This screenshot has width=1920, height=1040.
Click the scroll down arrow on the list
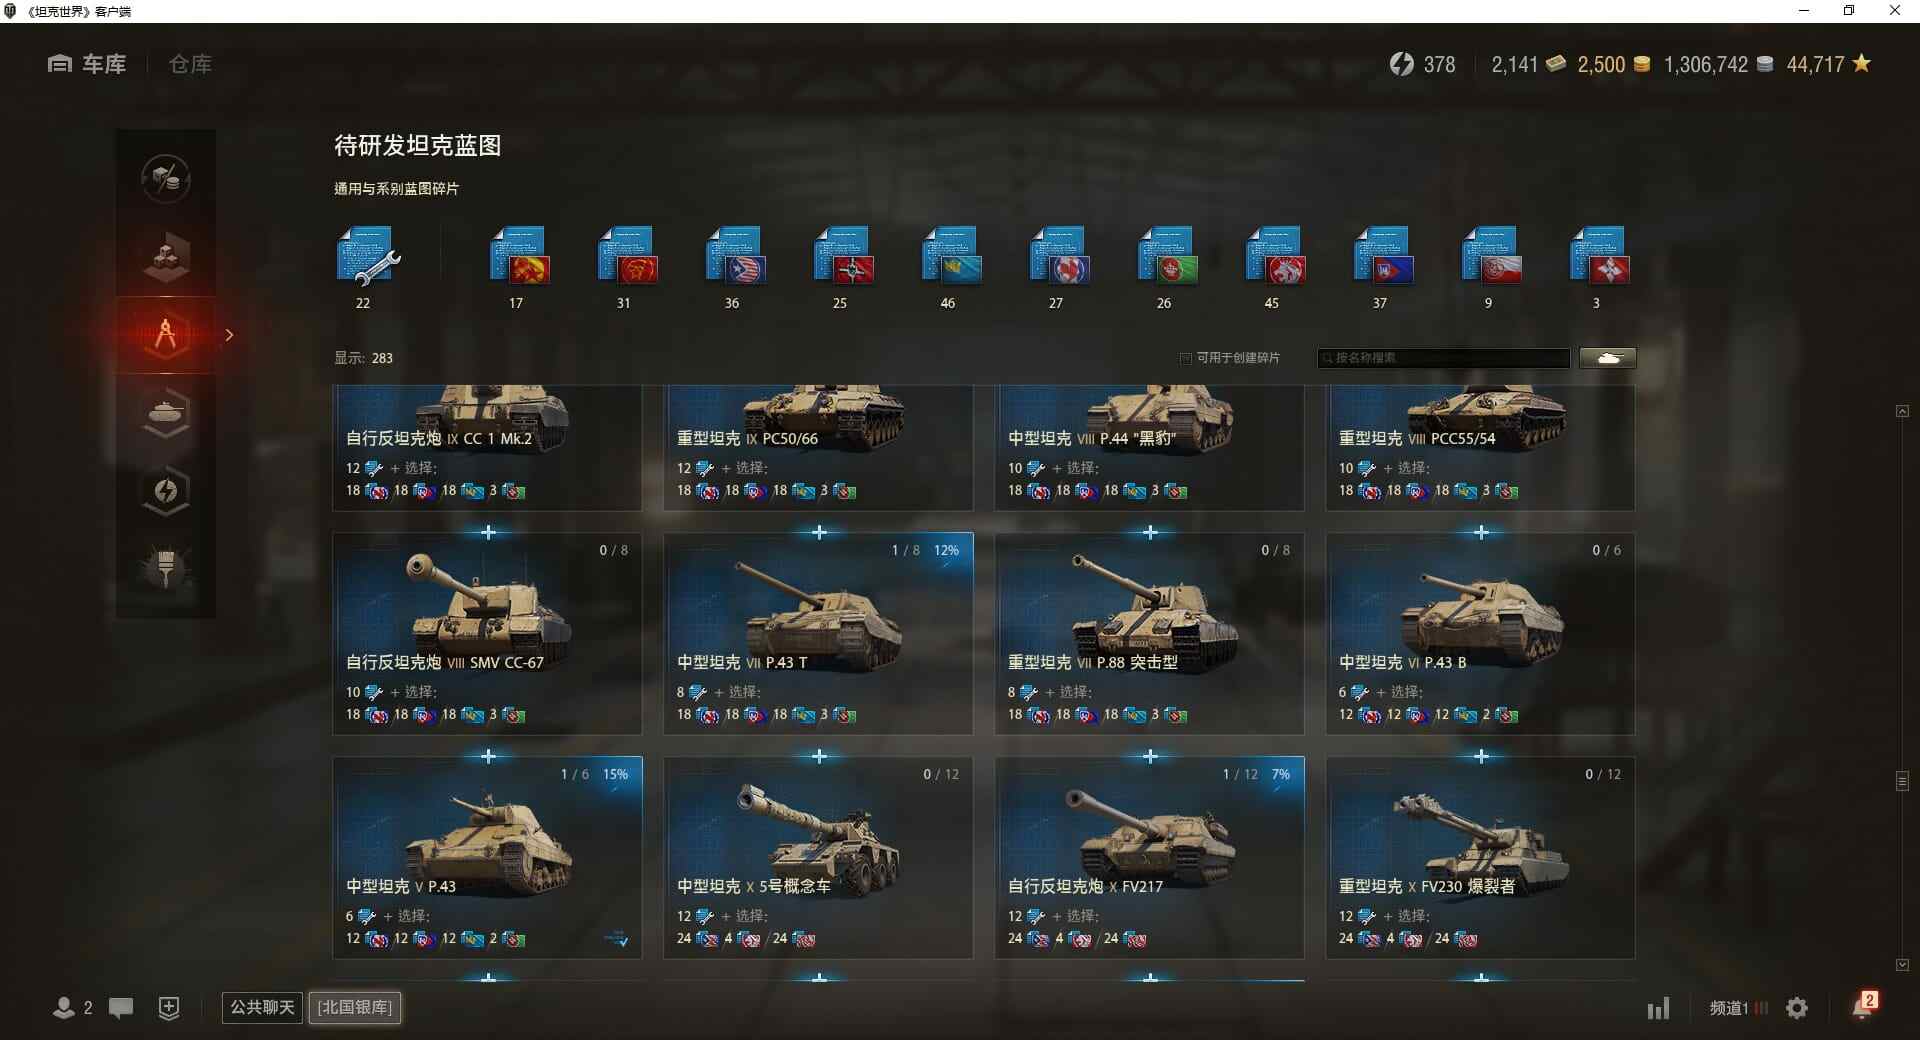pyautogui.click(x=1902, y=965)
